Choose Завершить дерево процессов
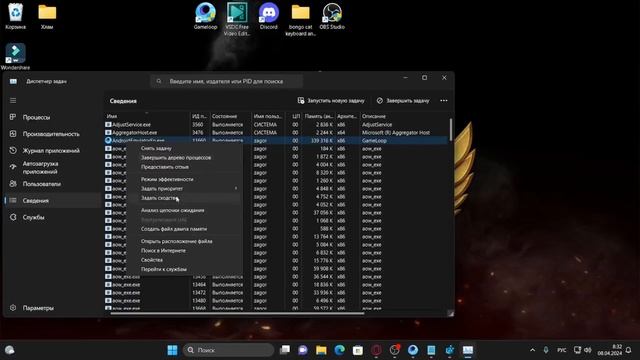This screenshot has width=640, height=360. click(x=176, y=158)
